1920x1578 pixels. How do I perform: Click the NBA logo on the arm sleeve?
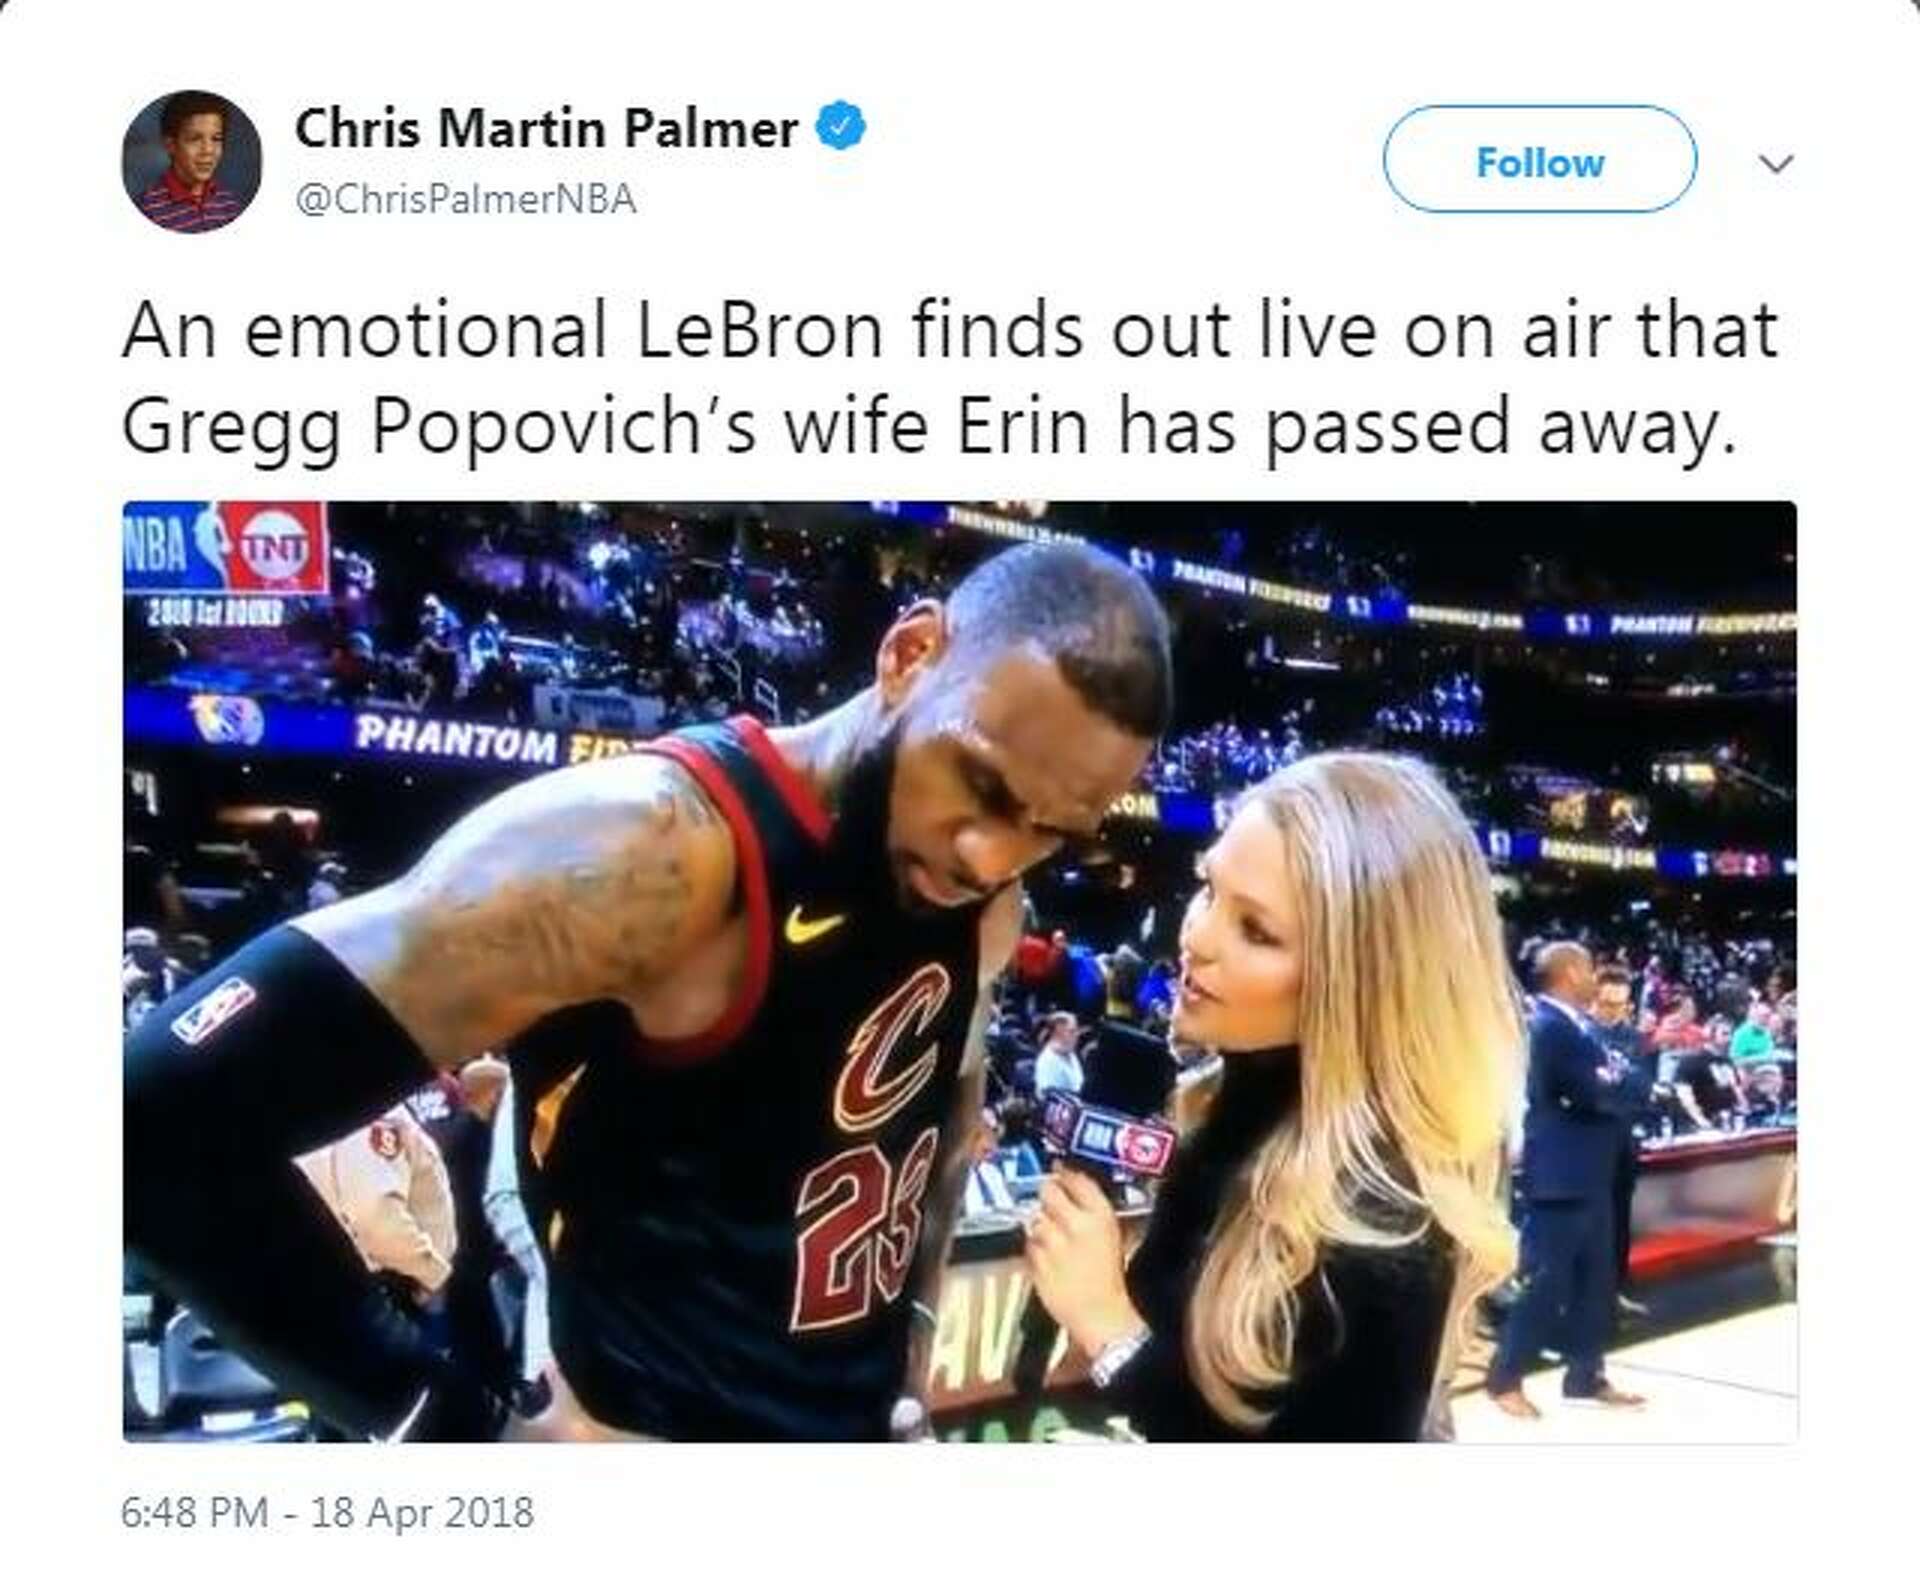pos(213,1009)
